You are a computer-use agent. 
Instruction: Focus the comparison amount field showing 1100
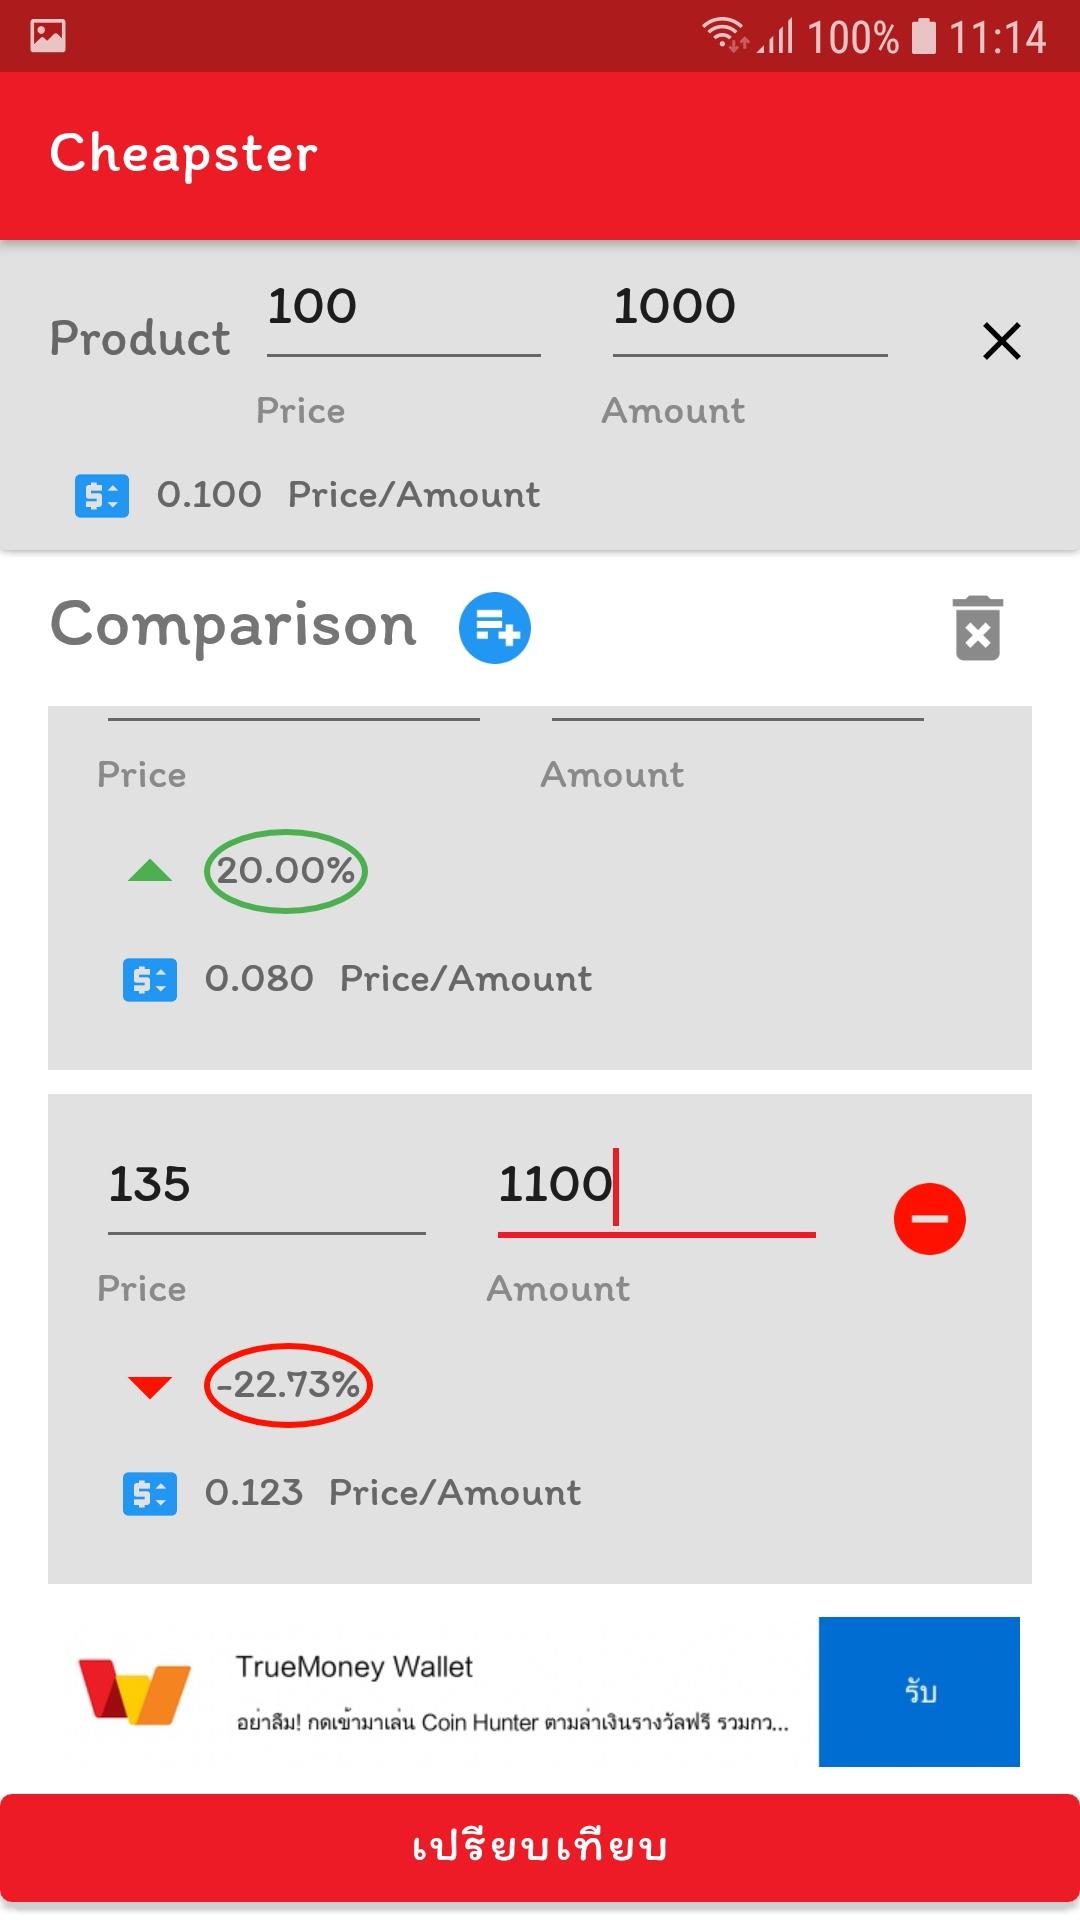point(655,1186)
